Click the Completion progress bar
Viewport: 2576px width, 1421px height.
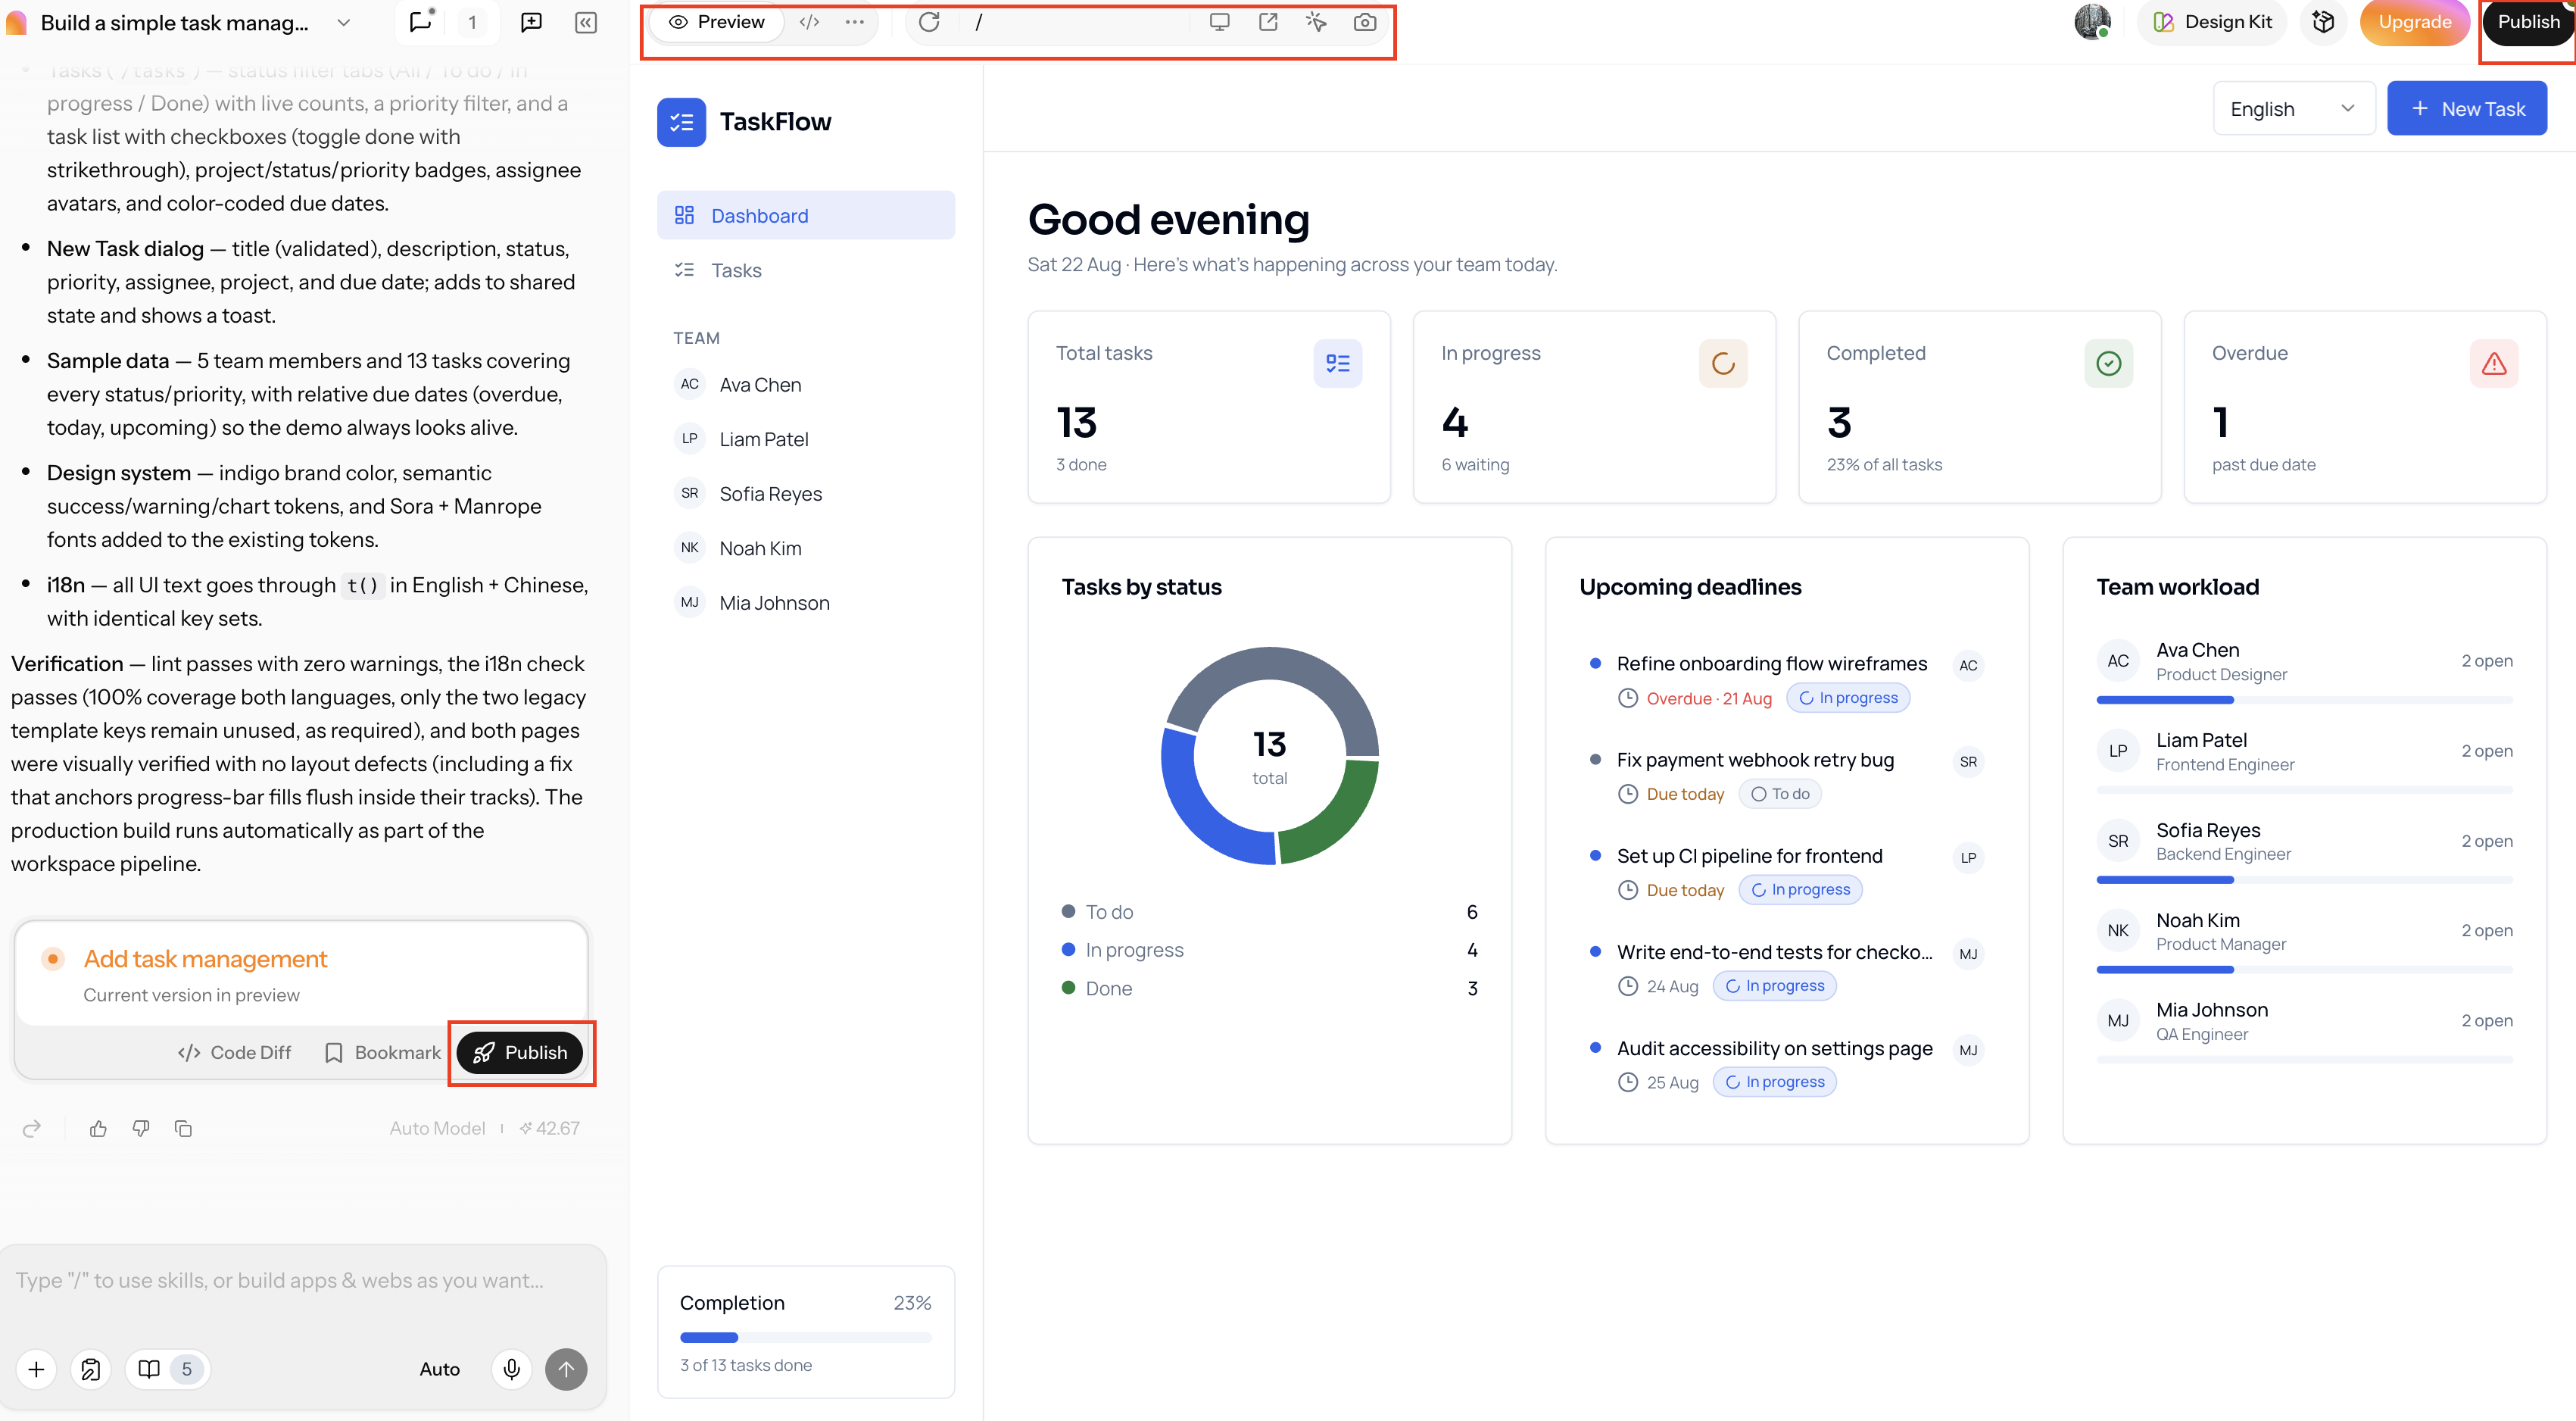point(805,1337)
